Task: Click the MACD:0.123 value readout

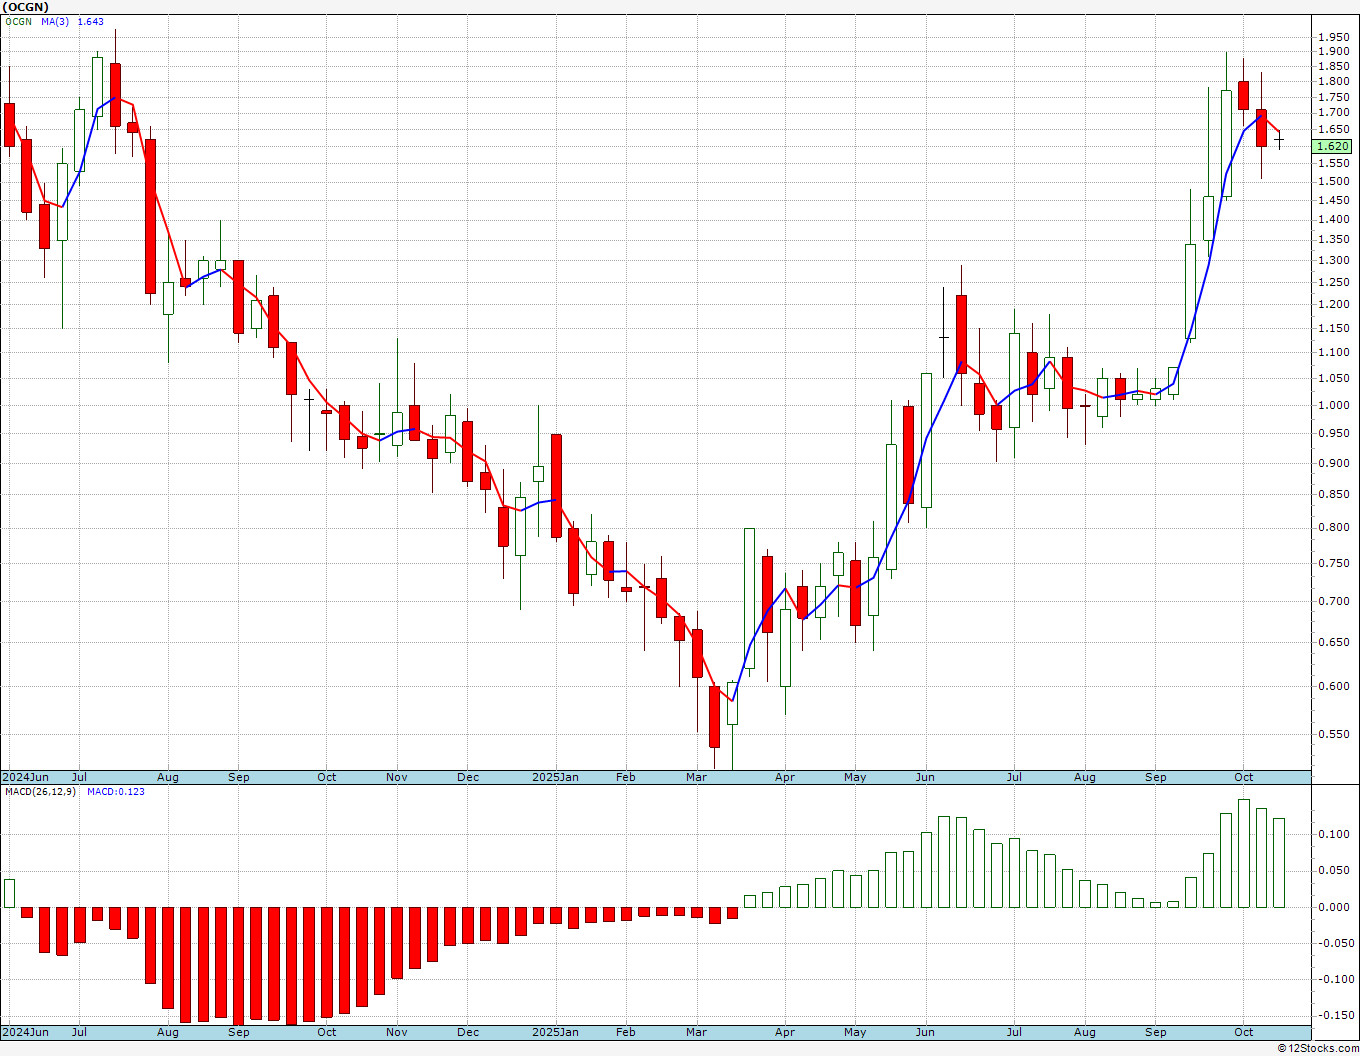Action: click(116, 792)
